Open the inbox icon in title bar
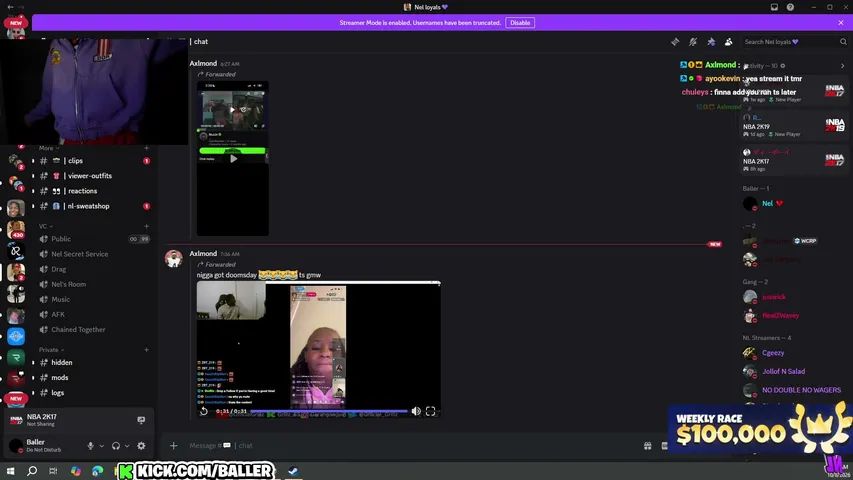Image resolution: width=853 pixels, height=480 pixels. (774, 7)
